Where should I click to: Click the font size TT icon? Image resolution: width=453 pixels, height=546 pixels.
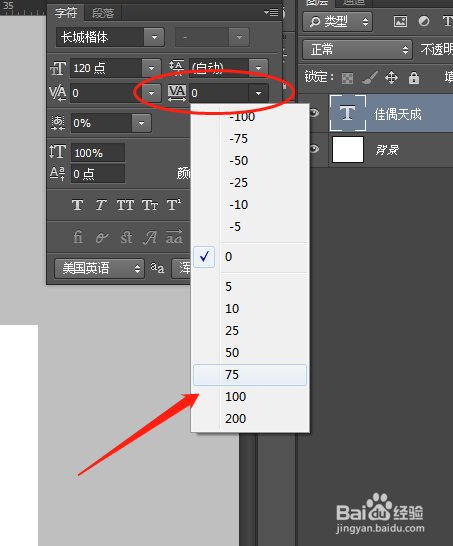(58, 68)
